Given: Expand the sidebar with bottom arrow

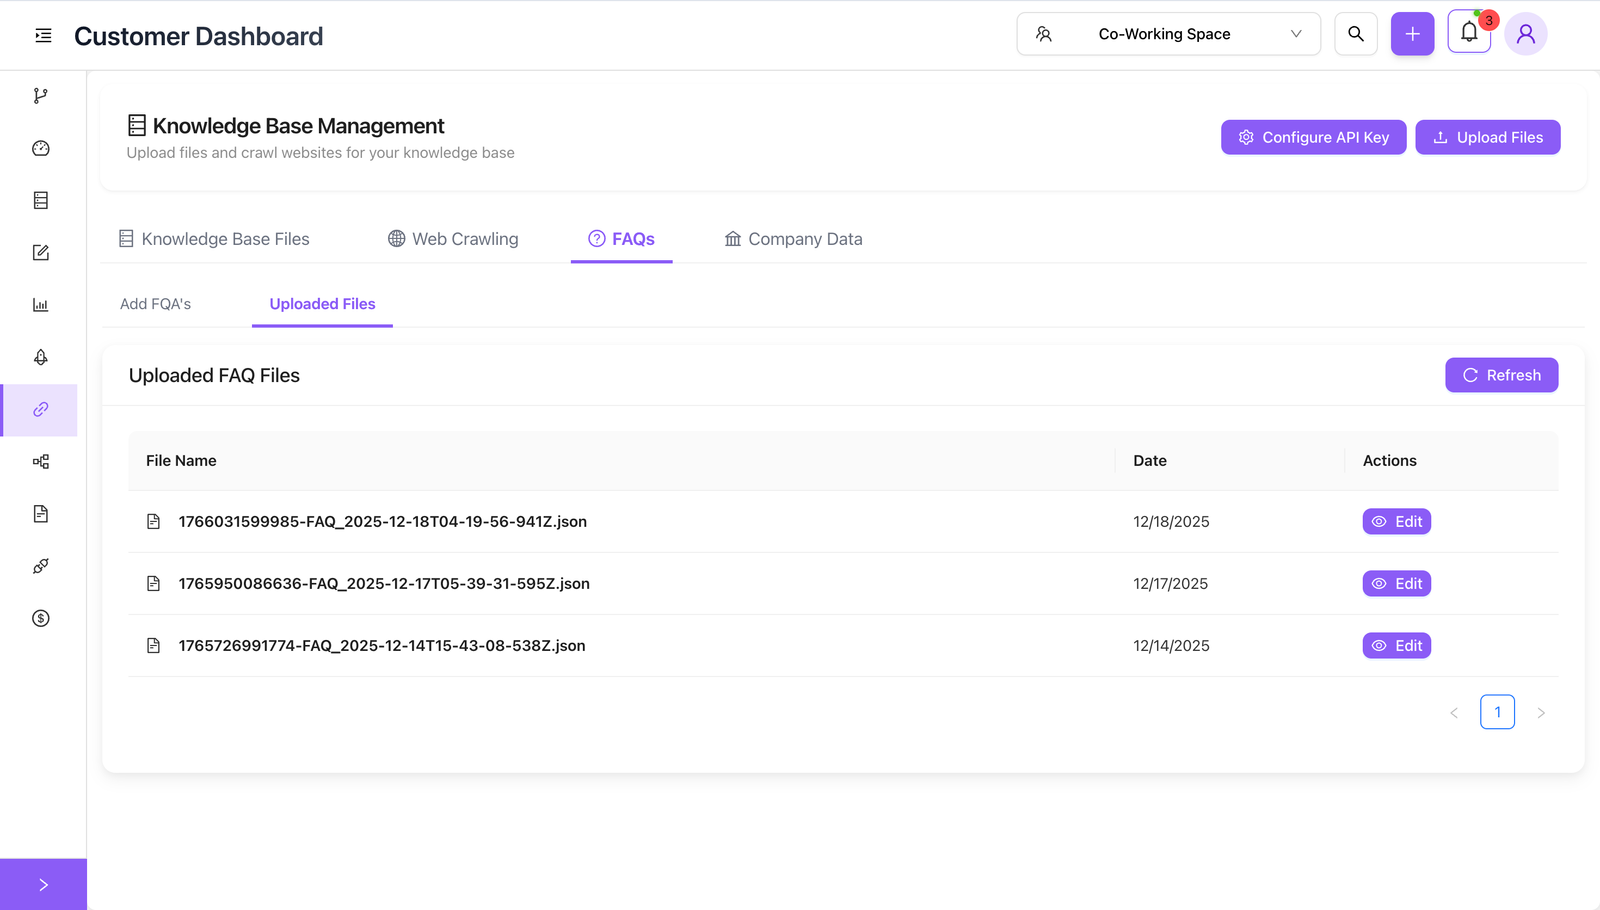Looking at the screenshot, I should [x=43, y=884].
